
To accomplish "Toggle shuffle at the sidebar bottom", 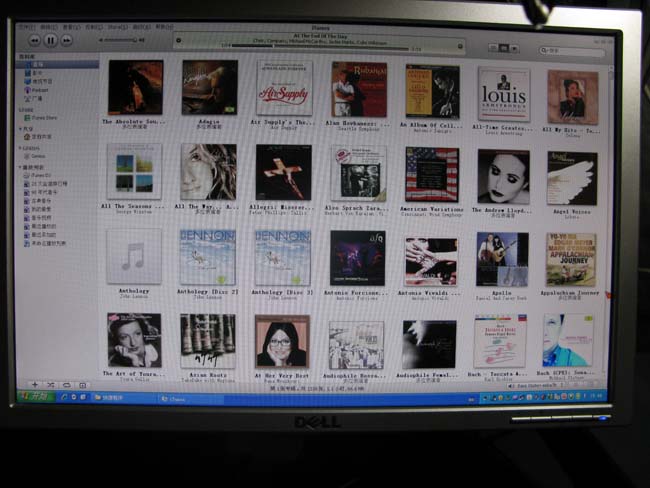I will click(x=51, y=386).
